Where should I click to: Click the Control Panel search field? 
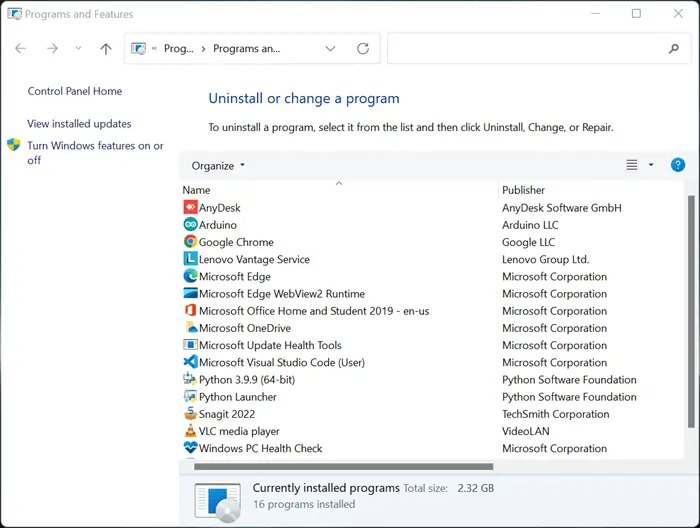539,48
